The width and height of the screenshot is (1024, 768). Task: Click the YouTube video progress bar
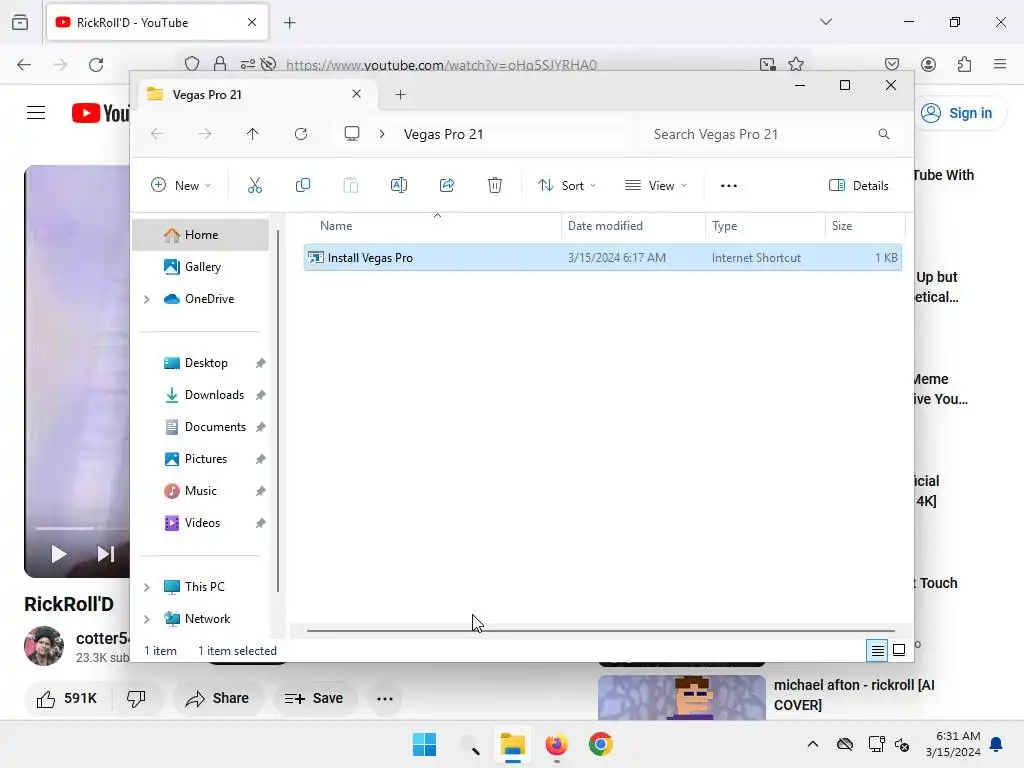[82, 528]
